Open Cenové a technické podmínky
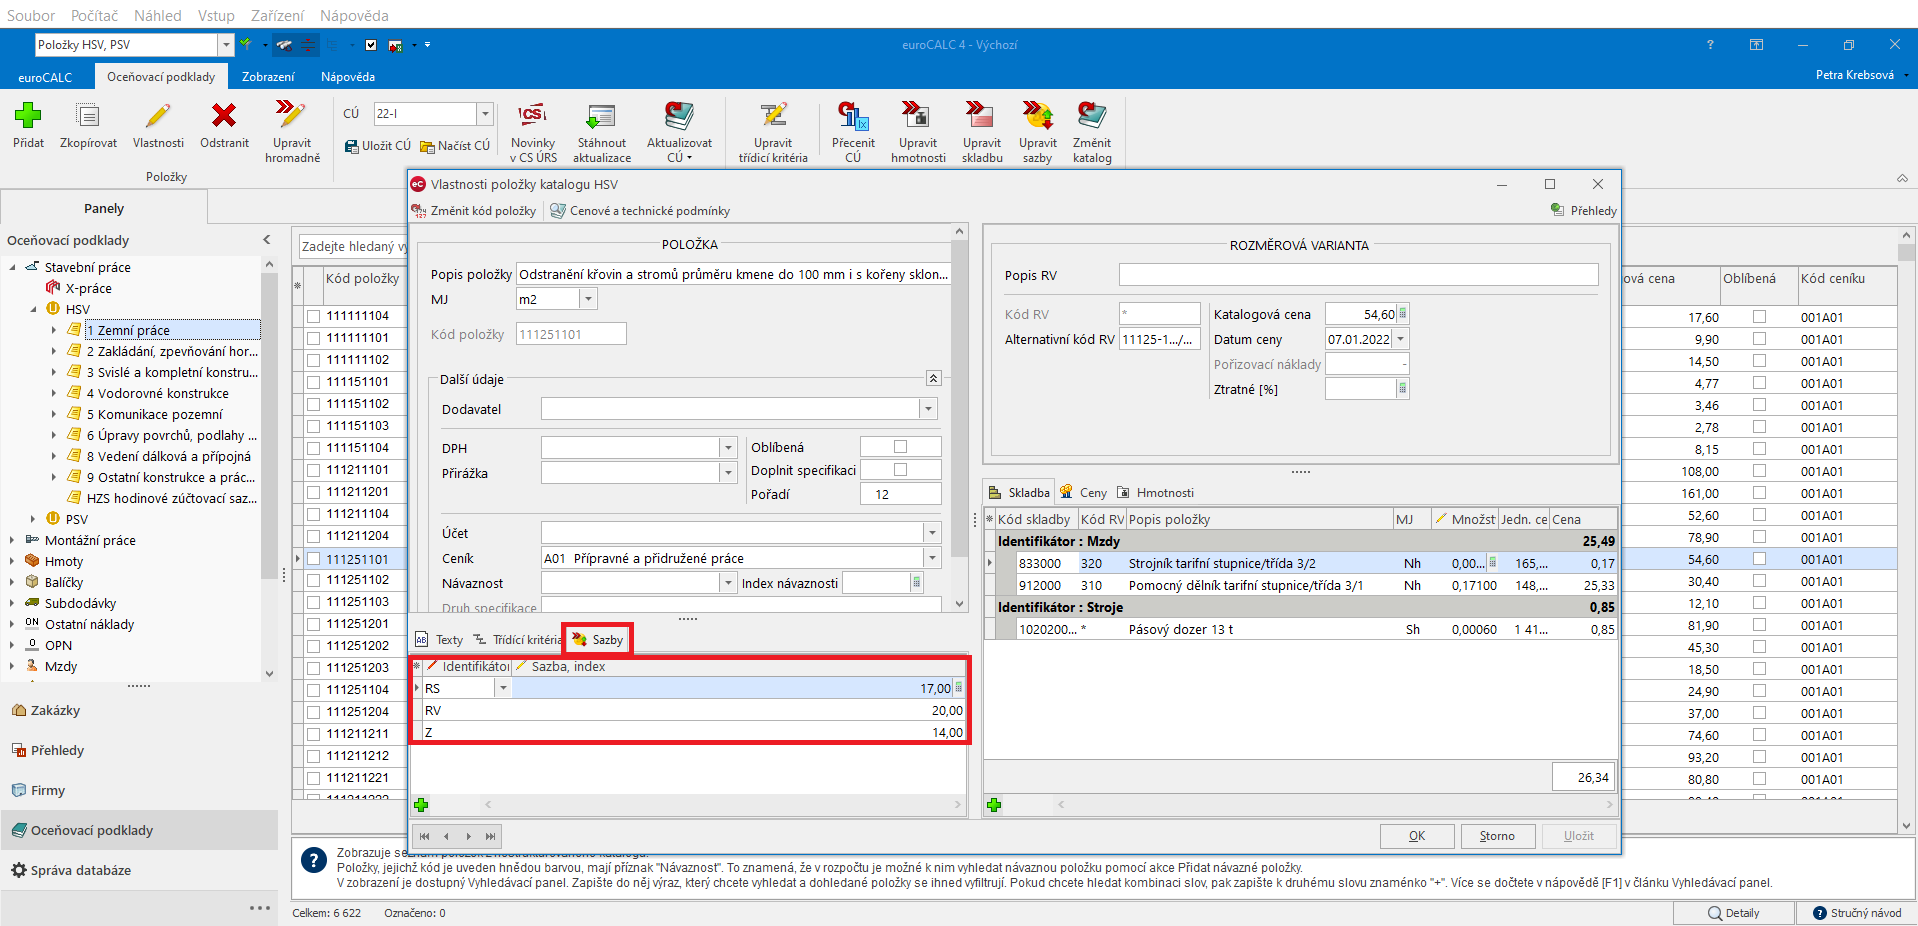 click(x=640, y=211)
